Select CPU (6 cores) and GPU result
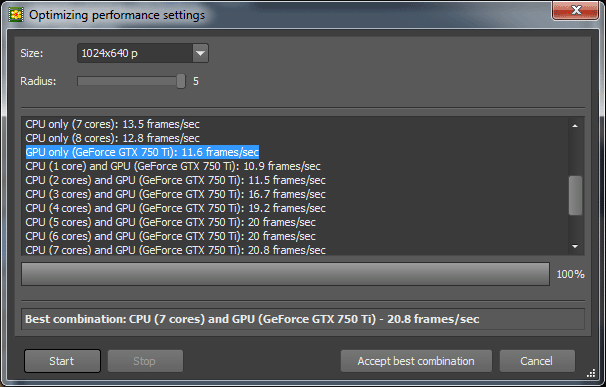Screen dimensions: 606x387 [170, 236]
